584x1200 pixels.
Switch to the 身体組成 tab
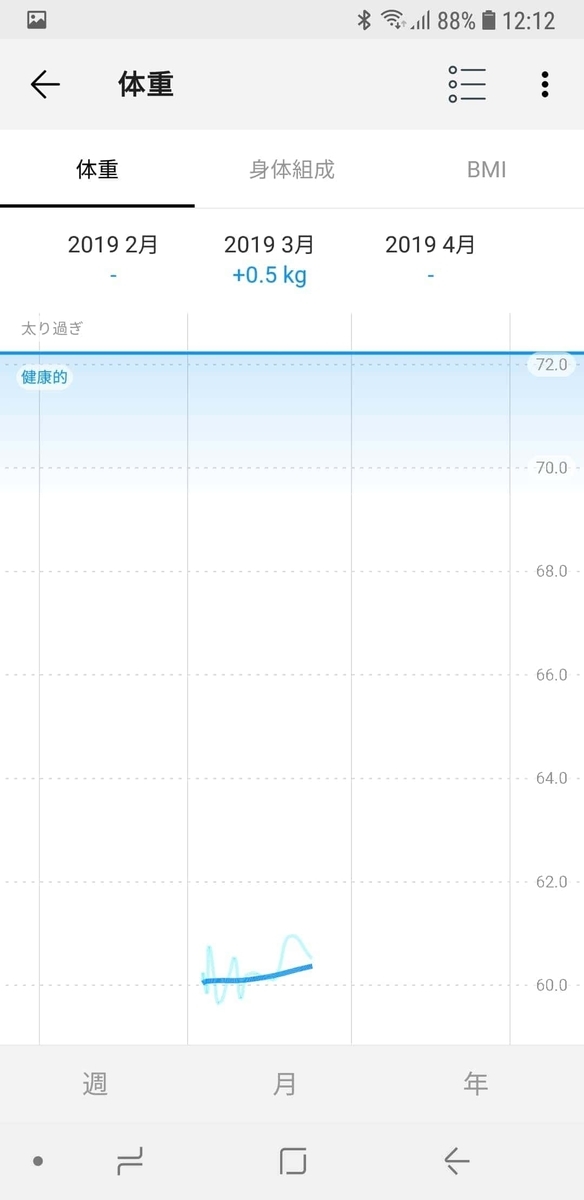point(292,169)
